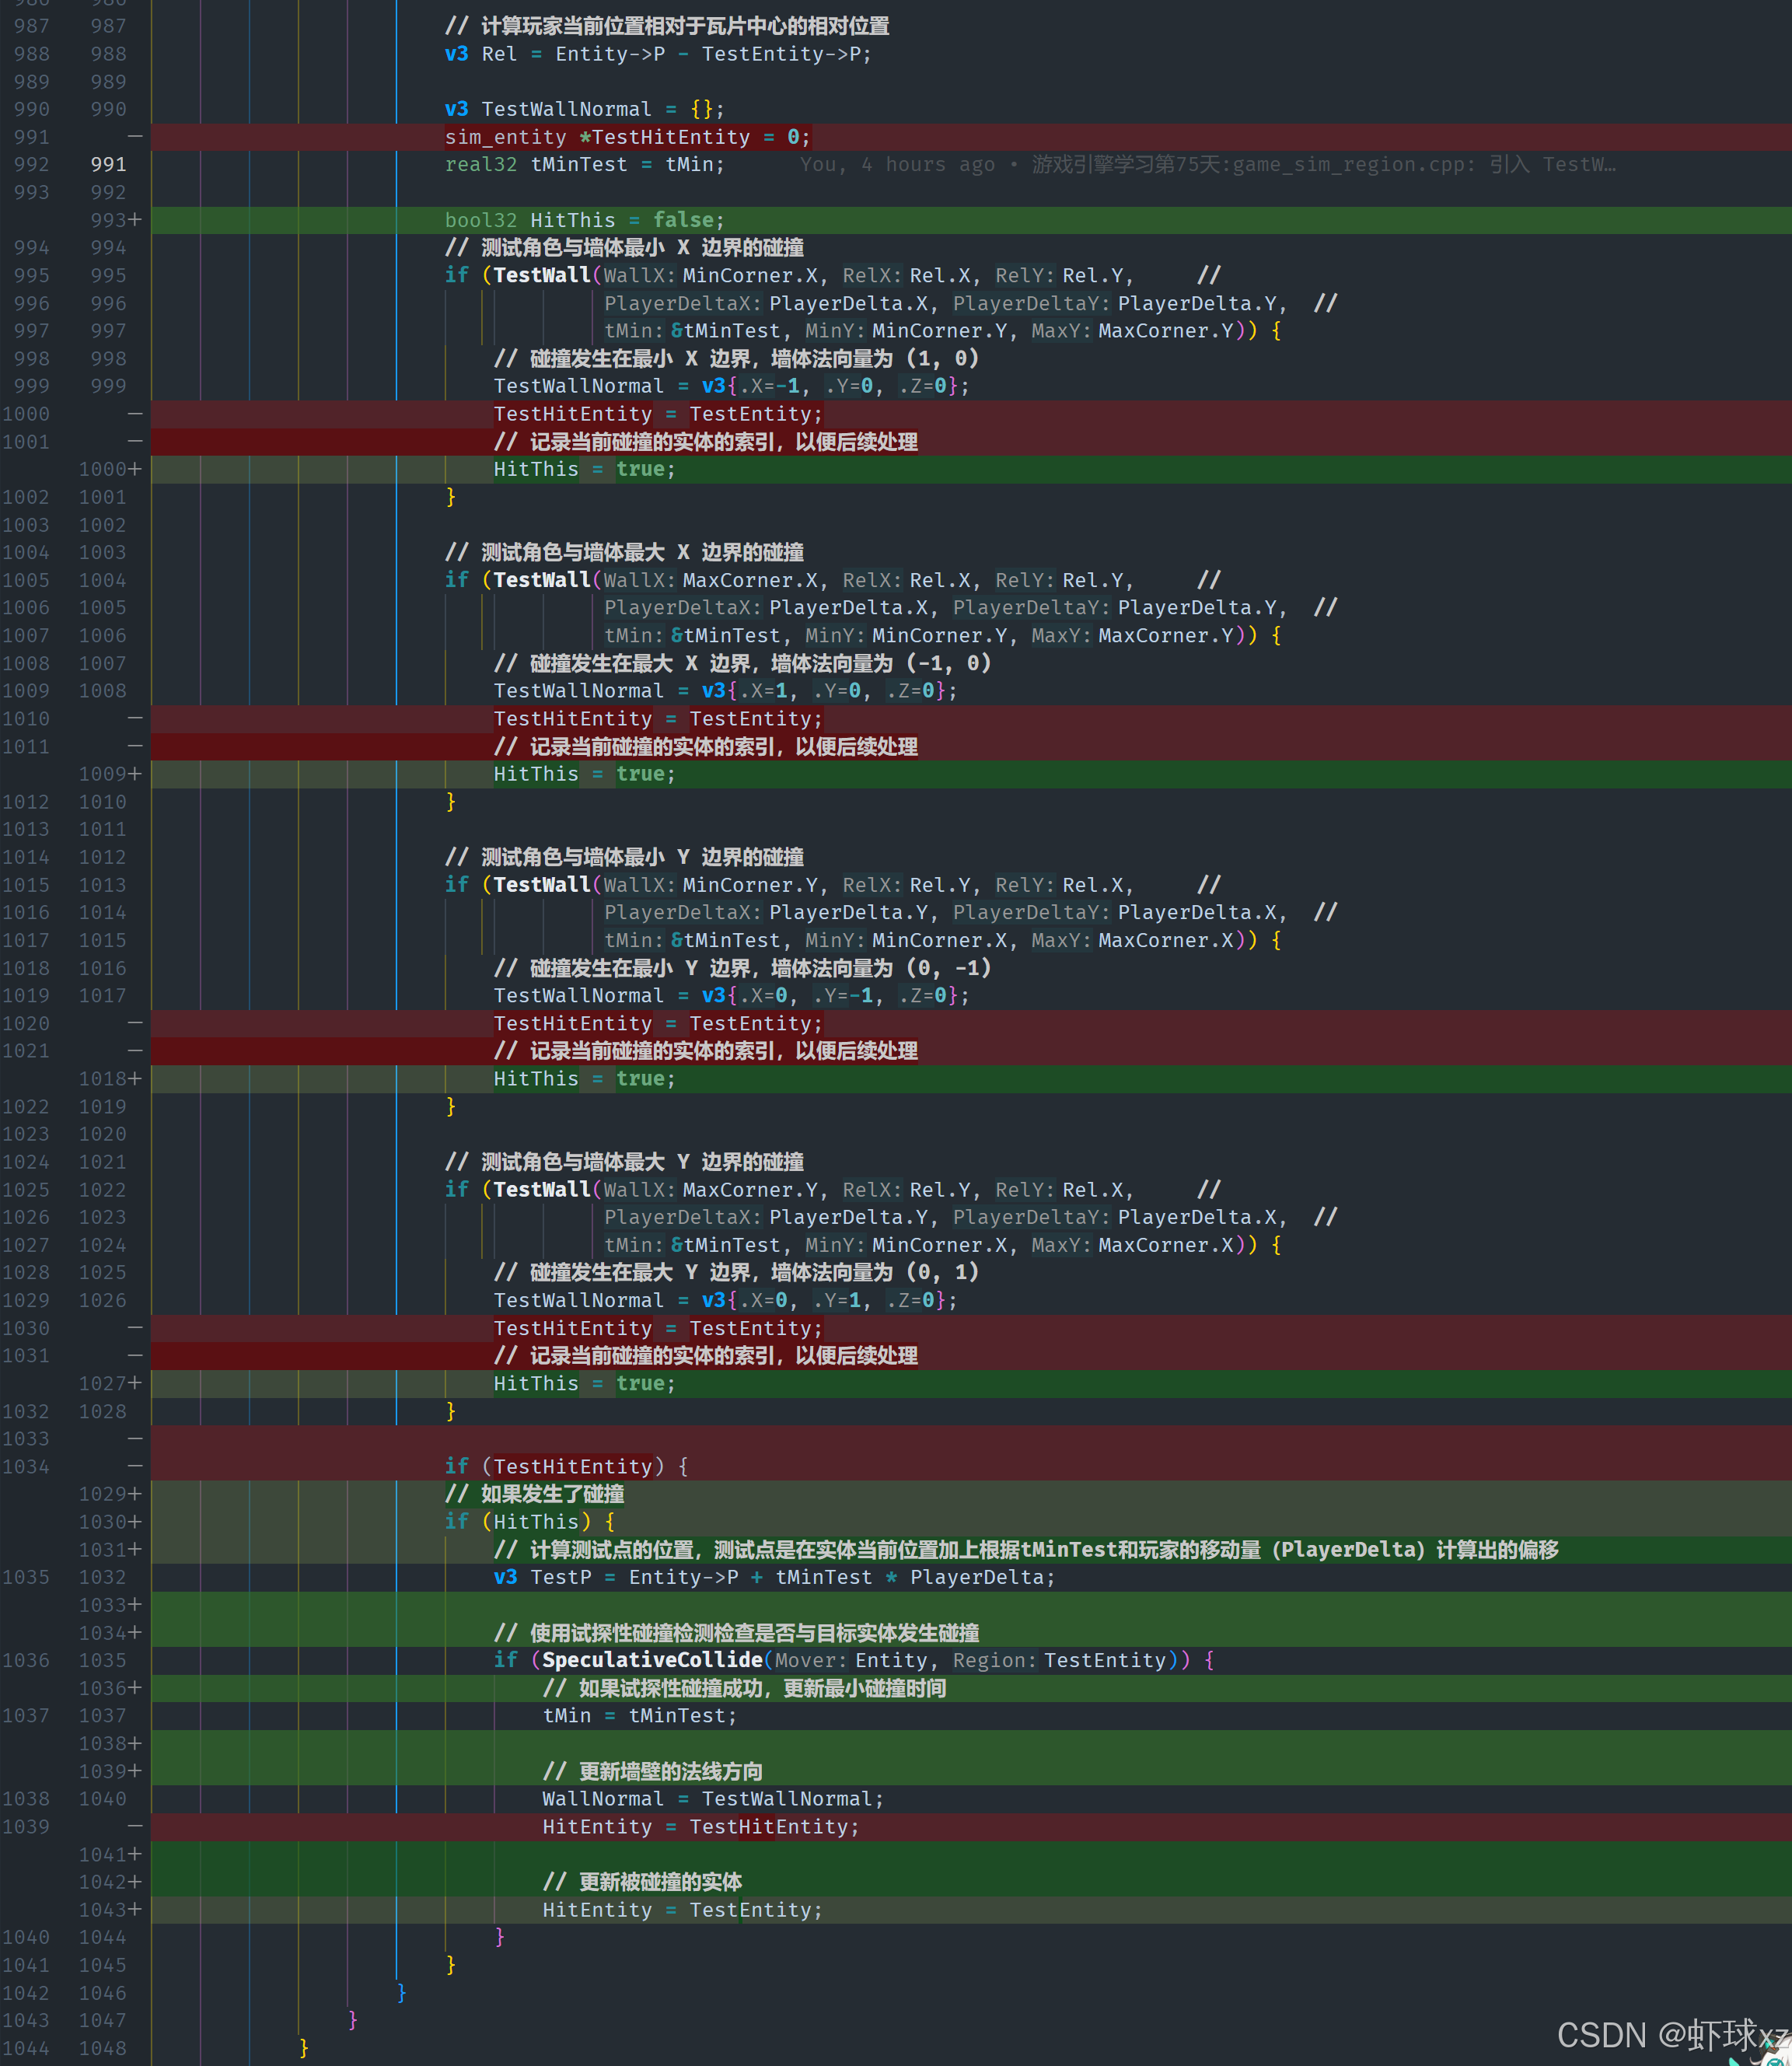The width and height of the screenshot is (1792, 2066).
Task: Click the line 'v3 Rel = Entity->P - TestEntity->P;'
Action: (658, 54)
